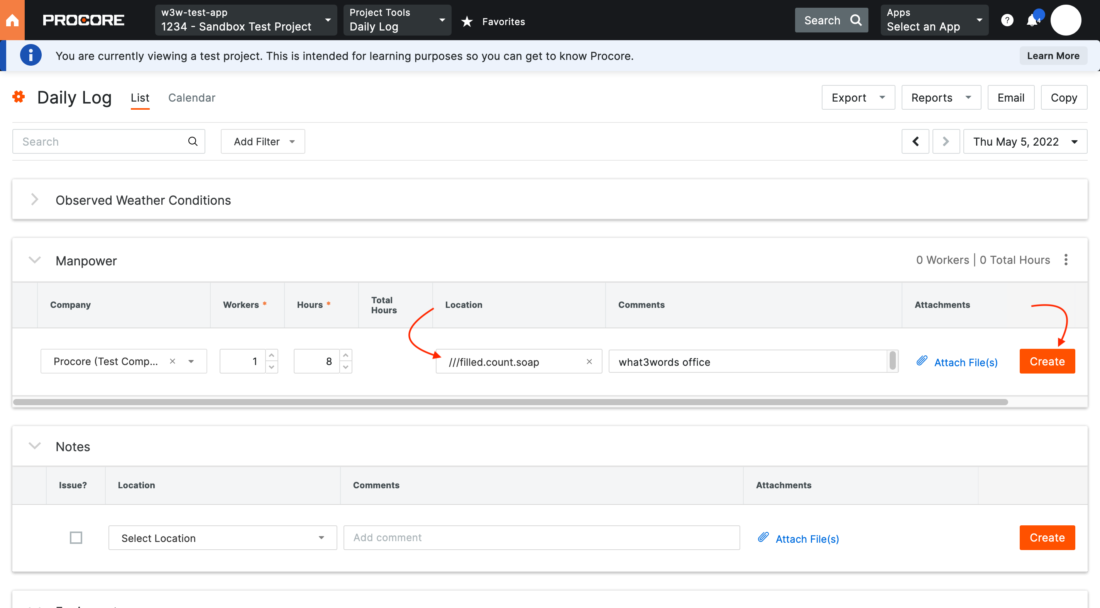Click the ///filled.count.soap location field
The image size is (1100, 608).
(518, 362)
